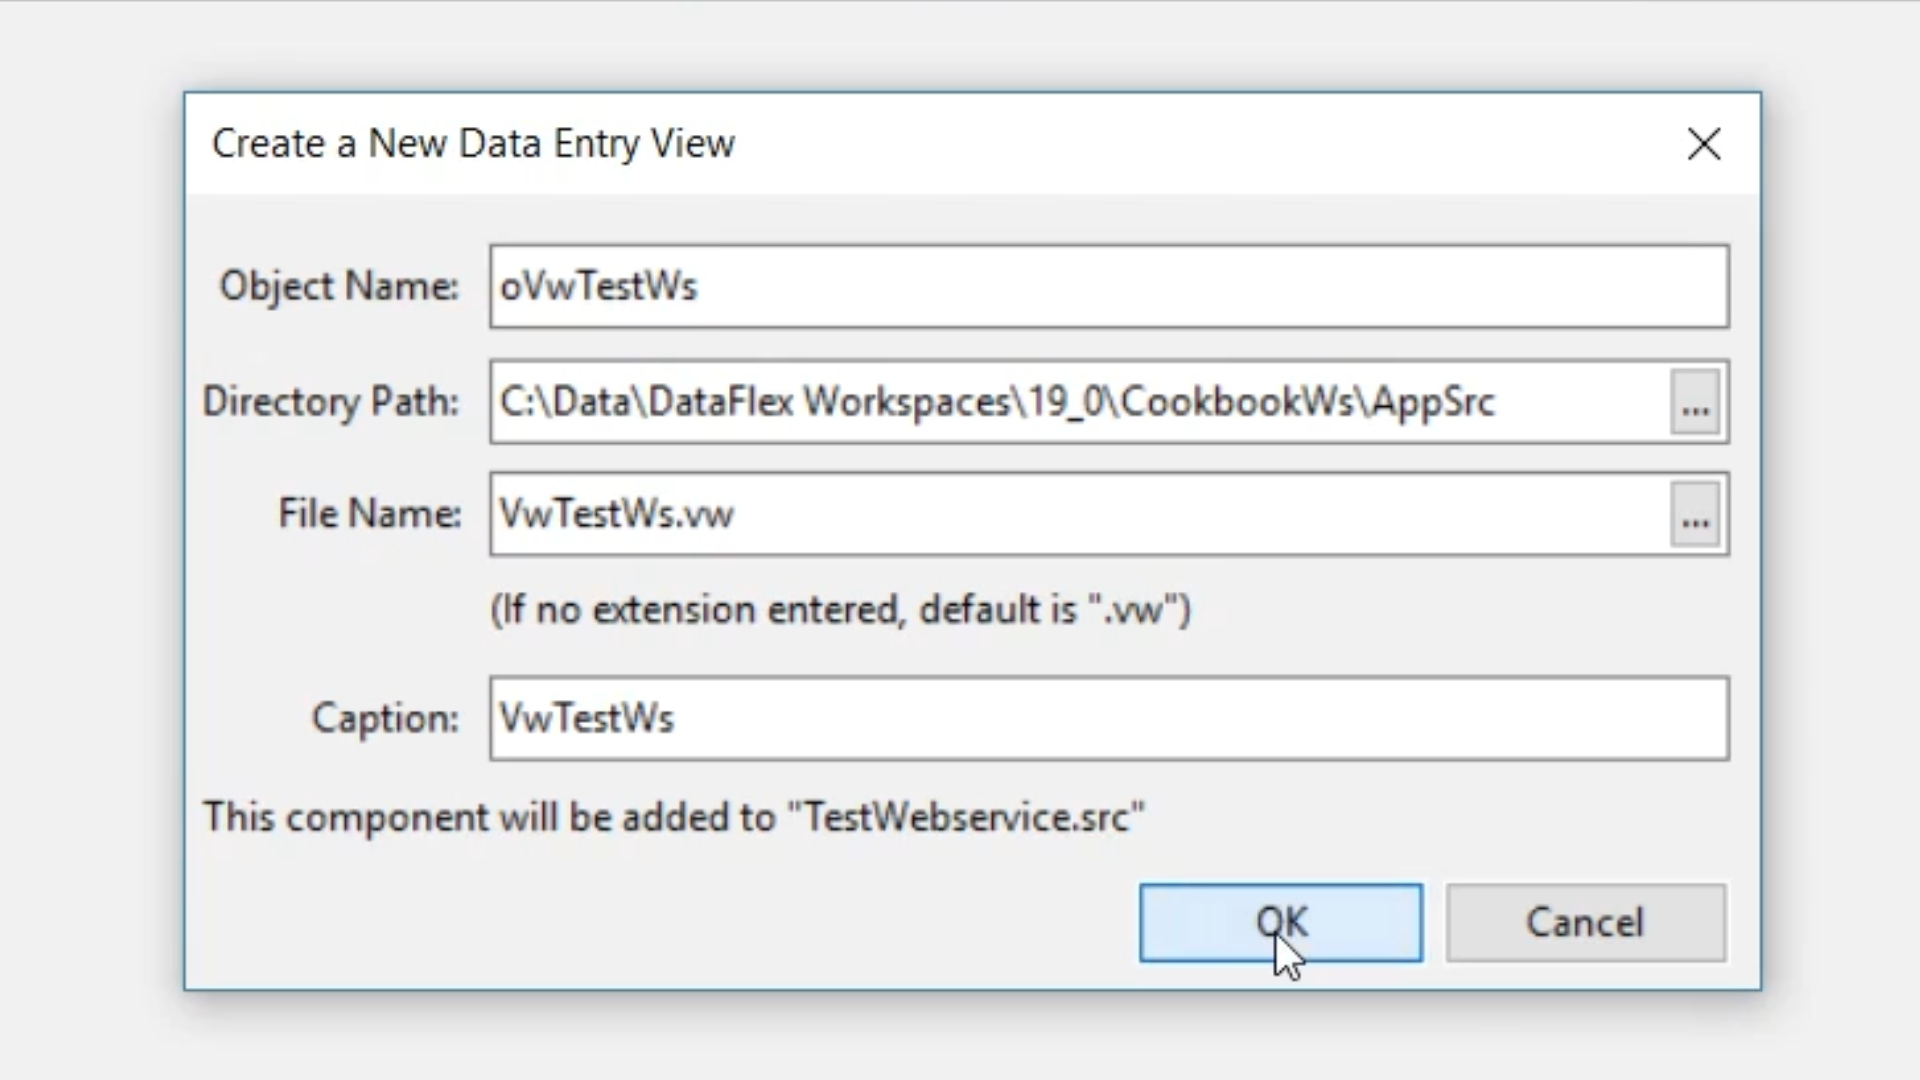
Task: Click the browse button beside Directory Path
Action: coord(1695,402)
